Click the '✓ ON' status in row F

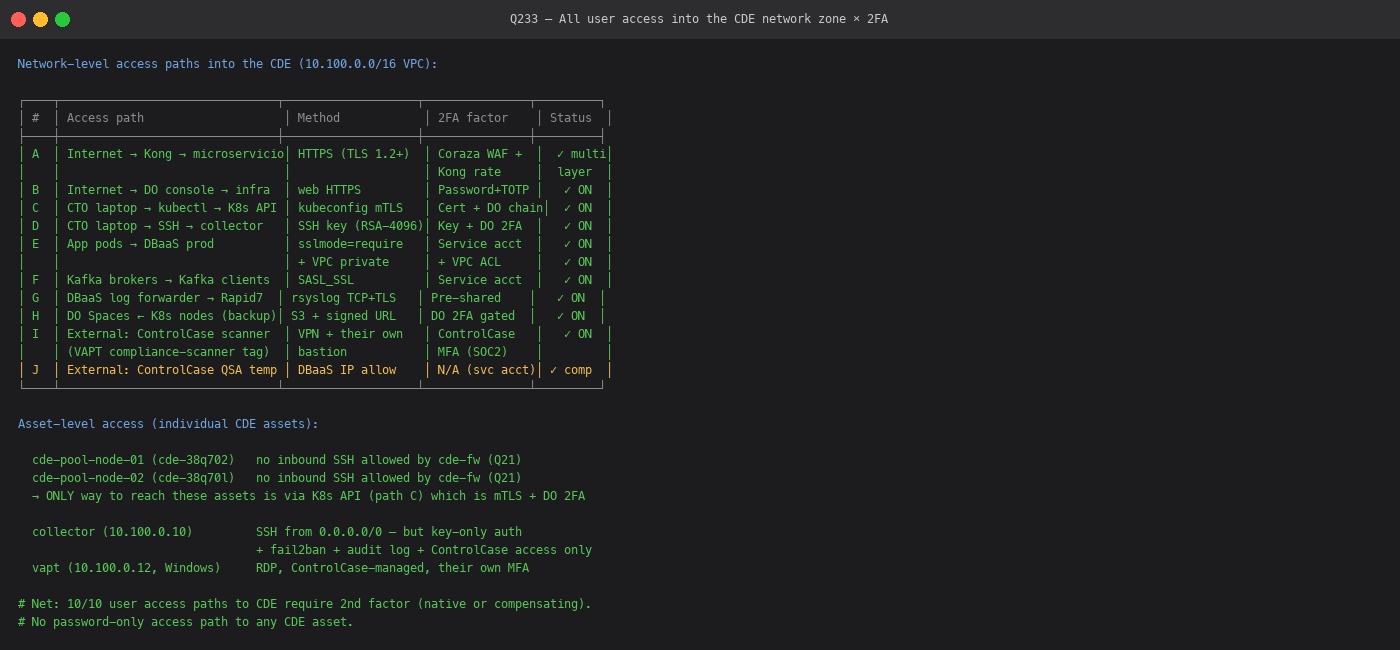point(578,280)
